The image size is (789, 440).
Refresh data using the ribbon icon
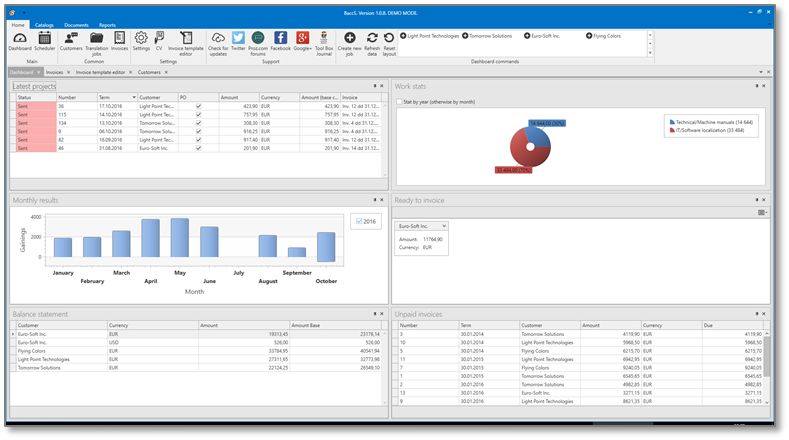[x=372, y=39]
